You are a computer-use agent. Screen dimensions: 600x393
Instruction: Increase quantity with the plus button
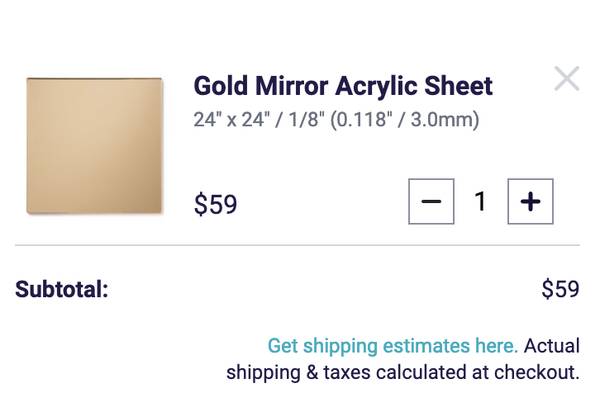530,201
